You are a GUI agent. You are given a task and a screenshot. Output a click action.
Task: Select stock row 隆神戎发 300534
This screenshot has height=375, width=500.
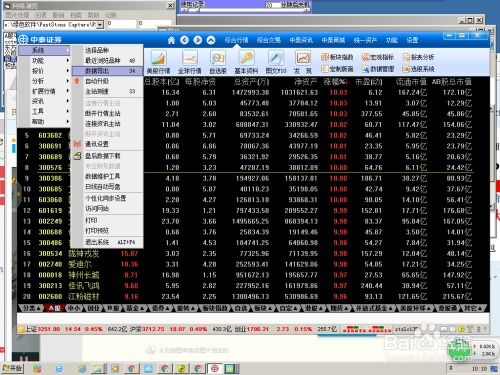point(253,254)
